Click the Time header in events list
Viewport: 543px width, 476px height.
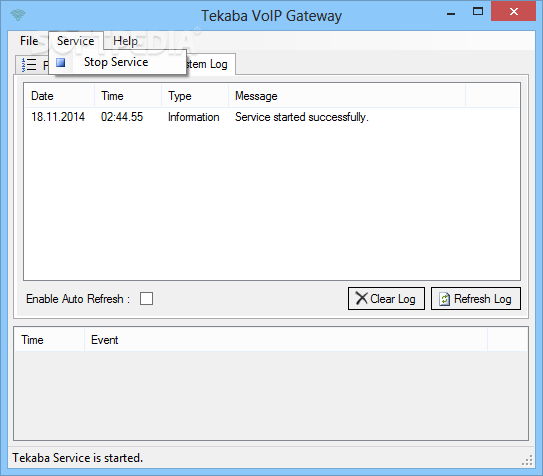tap(50, 340)
